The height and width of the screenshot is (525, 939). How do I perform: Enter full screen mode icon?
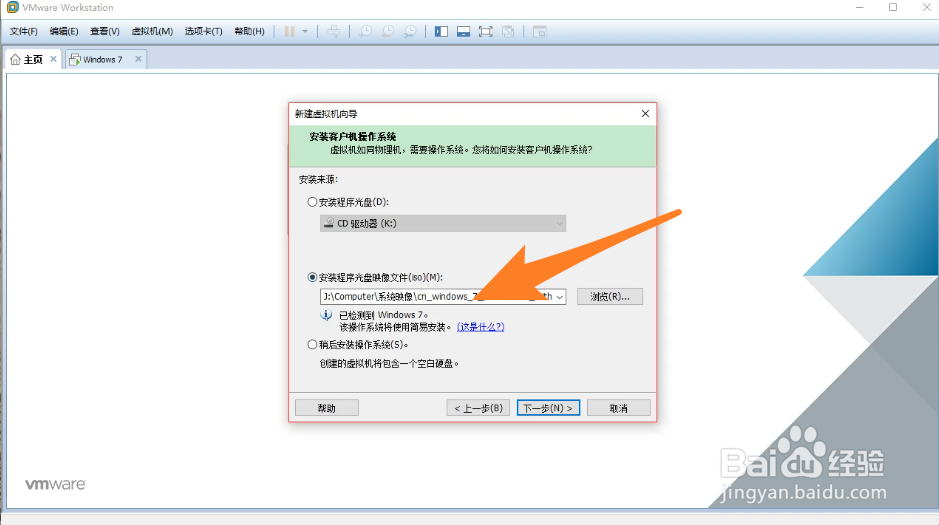486,32
